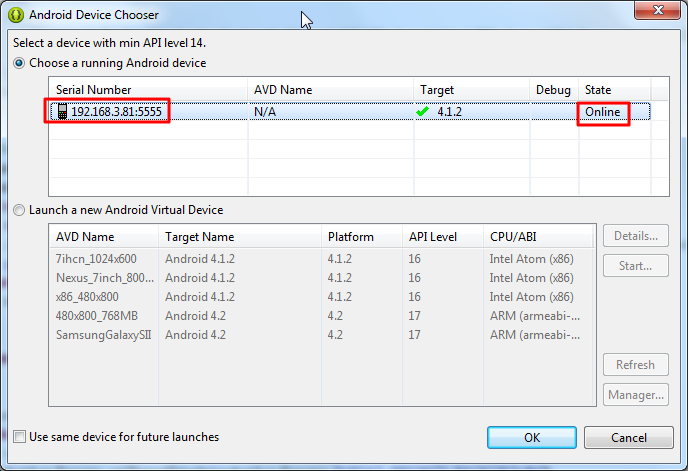
Task: Click the Debug column header
Action: 554,90
